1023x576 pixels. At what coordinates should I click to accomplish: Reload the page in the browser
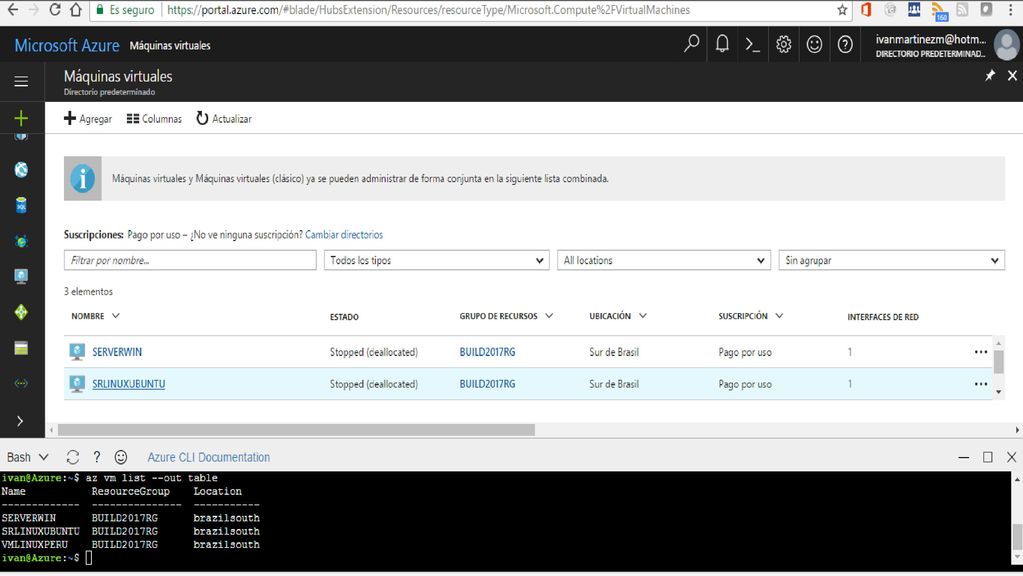pos(55,10)
